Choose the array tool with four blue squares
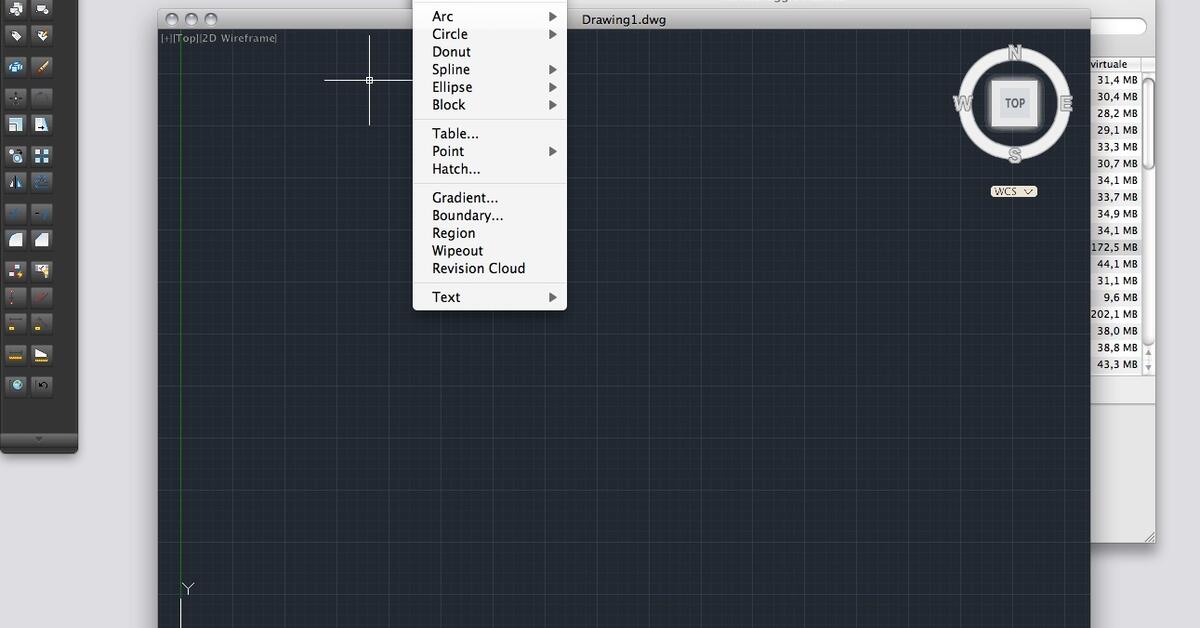 coord(42,155)
